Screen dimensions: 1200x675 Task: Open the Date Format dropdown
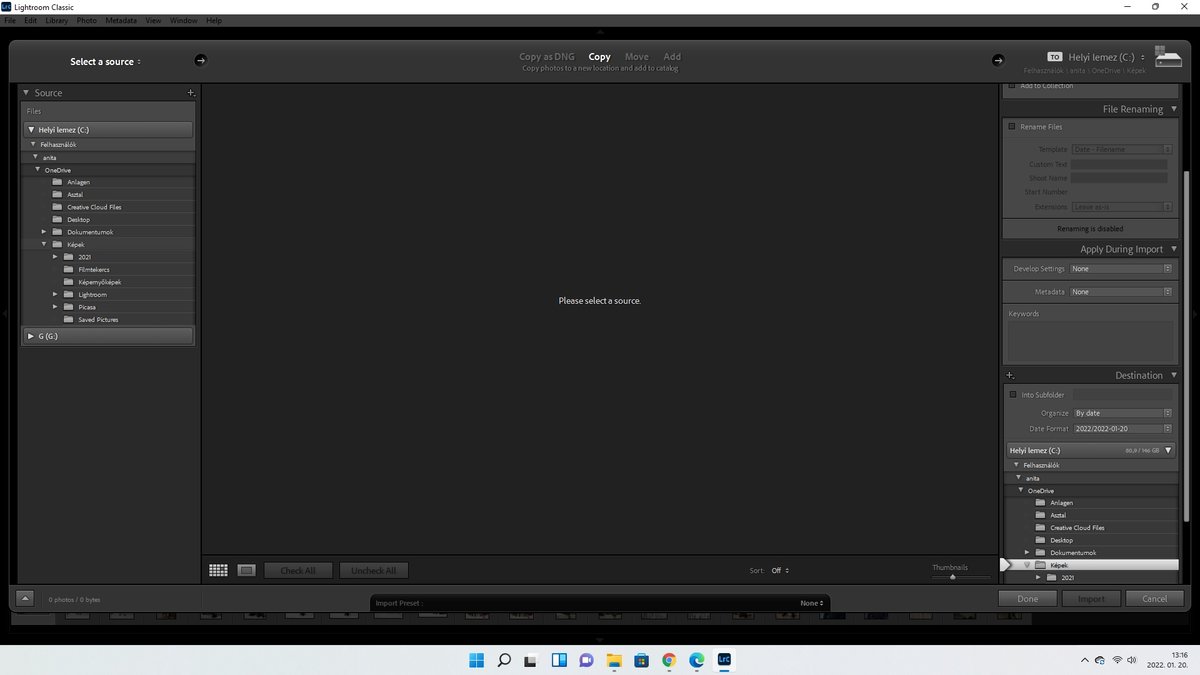(1123, 429)
